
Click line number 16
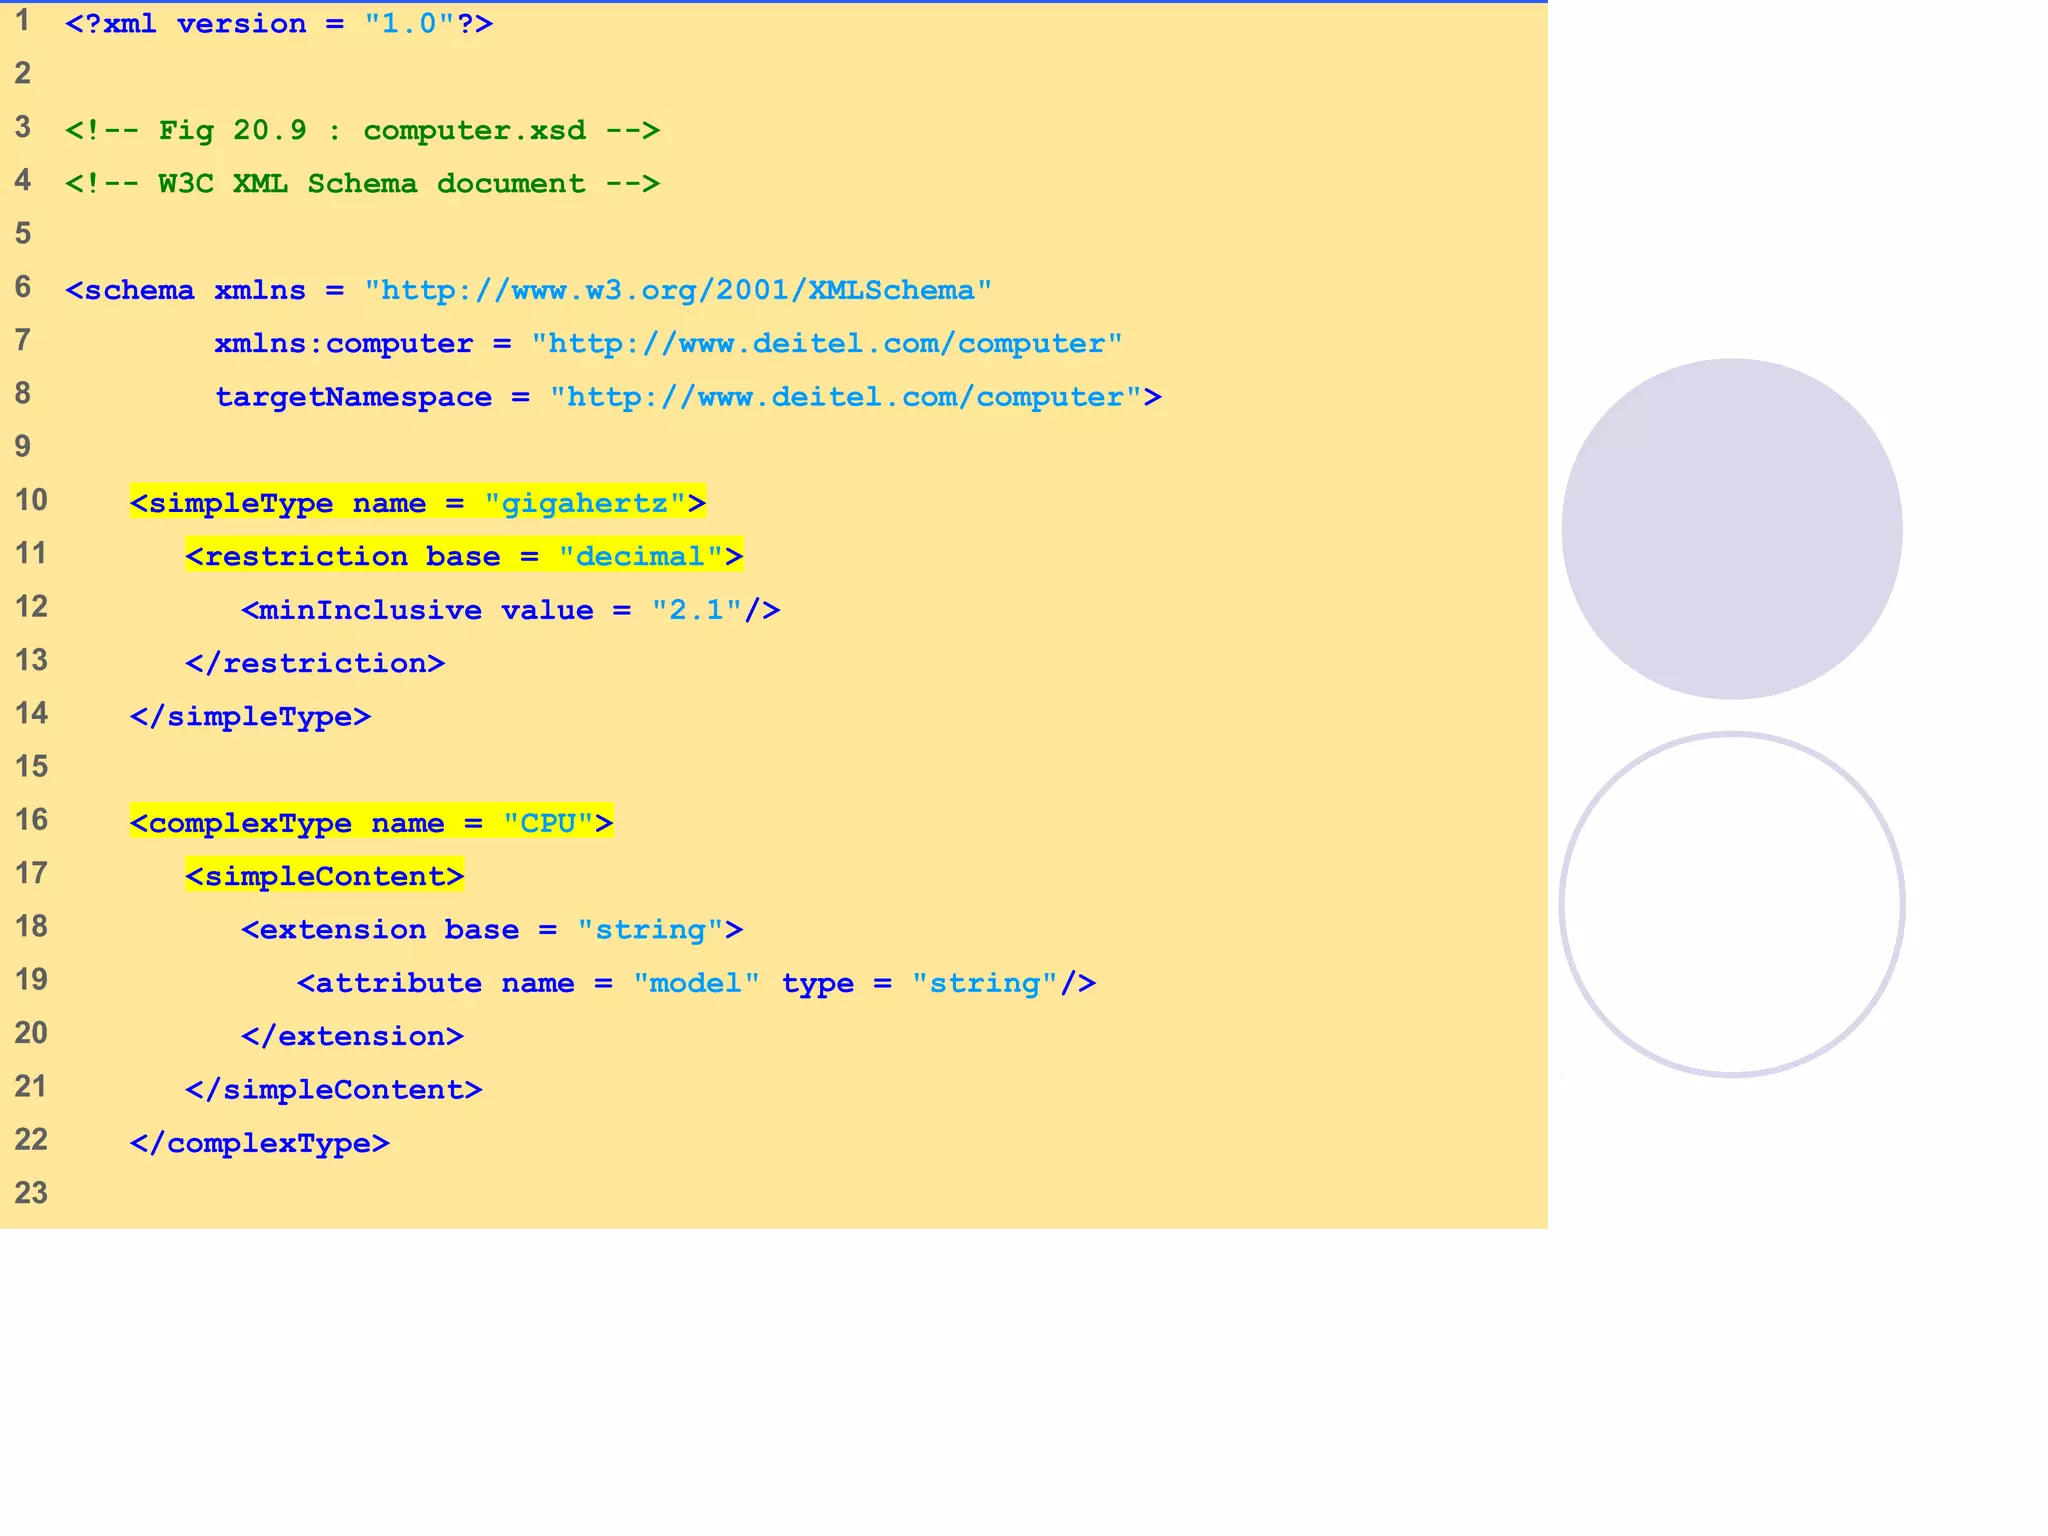(x=31, y=820)
